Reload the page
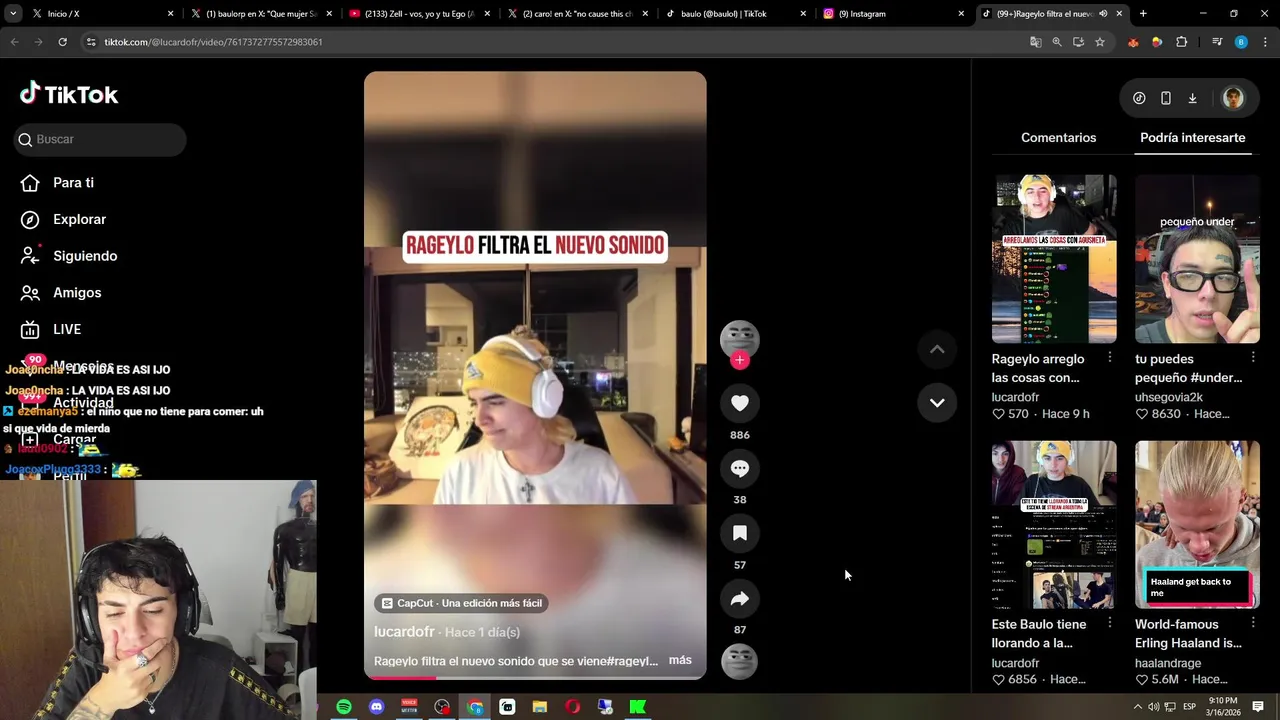Viewport: 1280px width, 720px height. click(x=62, y=42)
